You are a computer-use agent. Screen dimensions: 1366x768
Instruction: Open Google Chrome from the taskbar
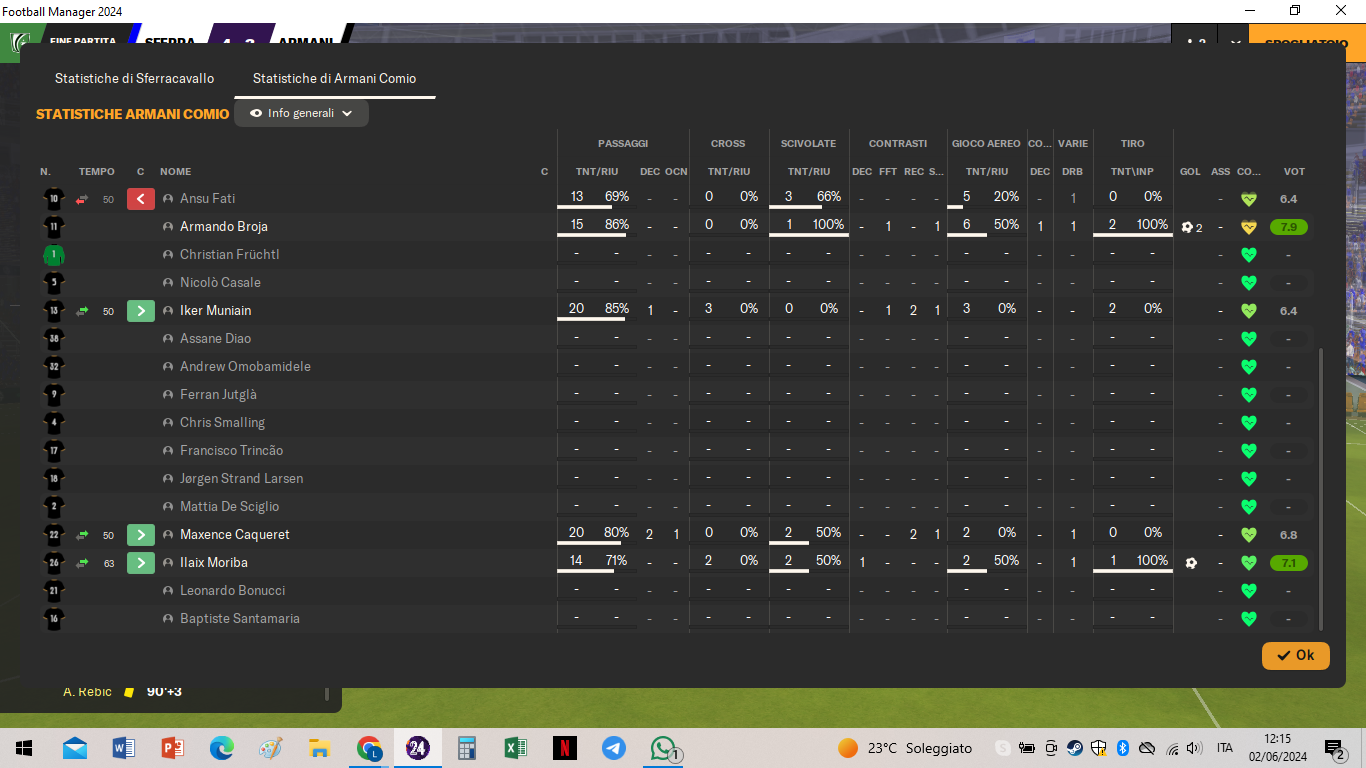369,748
